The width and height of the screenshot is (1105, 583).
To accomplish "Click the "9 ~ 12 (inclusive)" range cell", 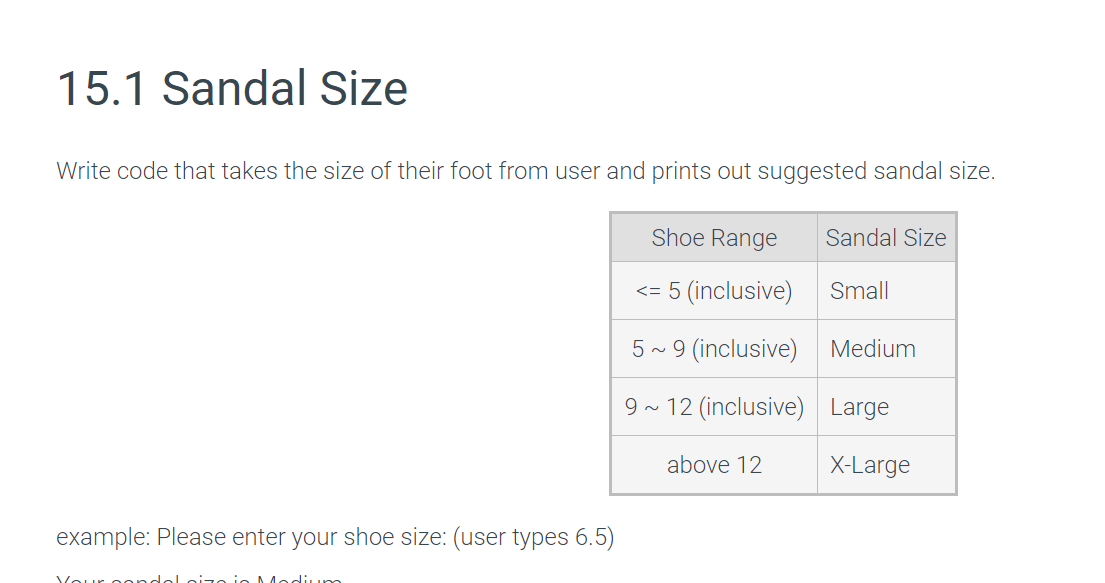I will pos(714,407).
